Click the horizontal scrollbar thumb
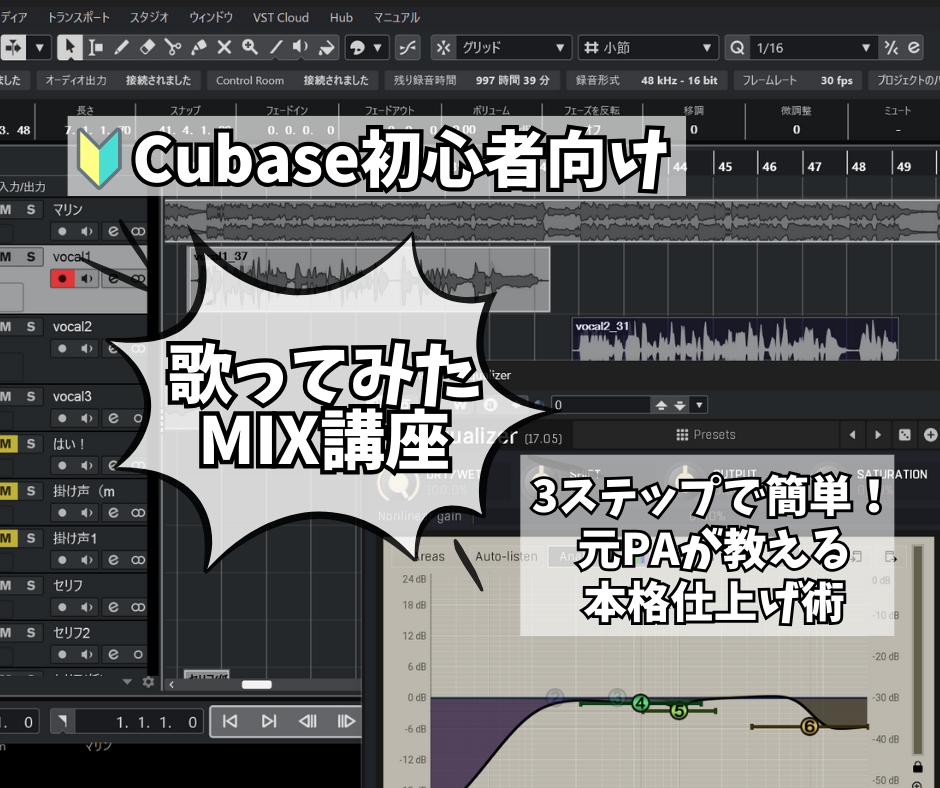 click(257, 684)
